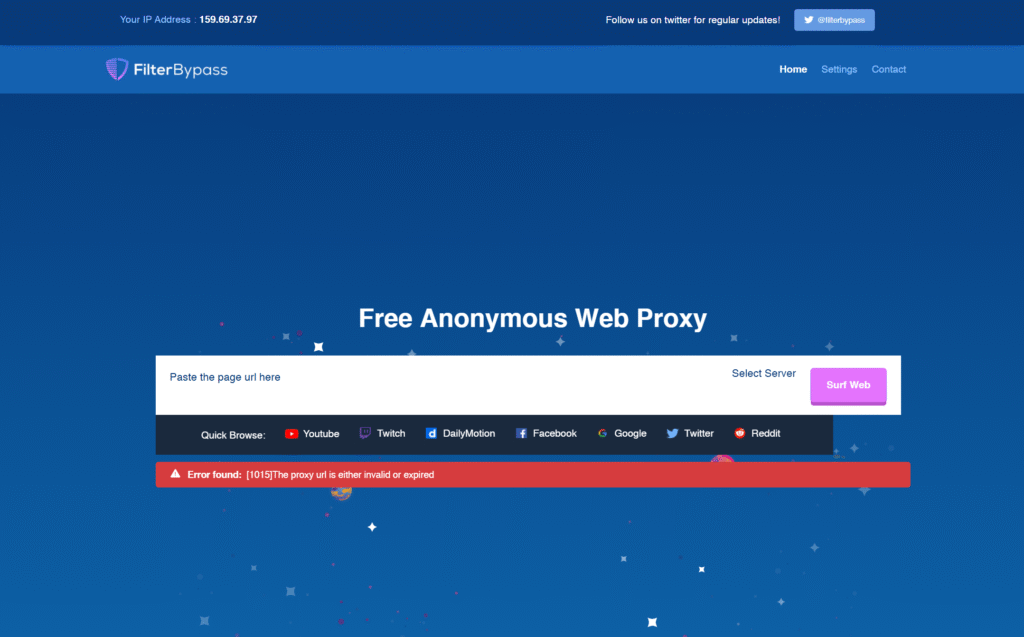1024x637 pixels.
Task: Go to the Home menu item
Action: 793,69
